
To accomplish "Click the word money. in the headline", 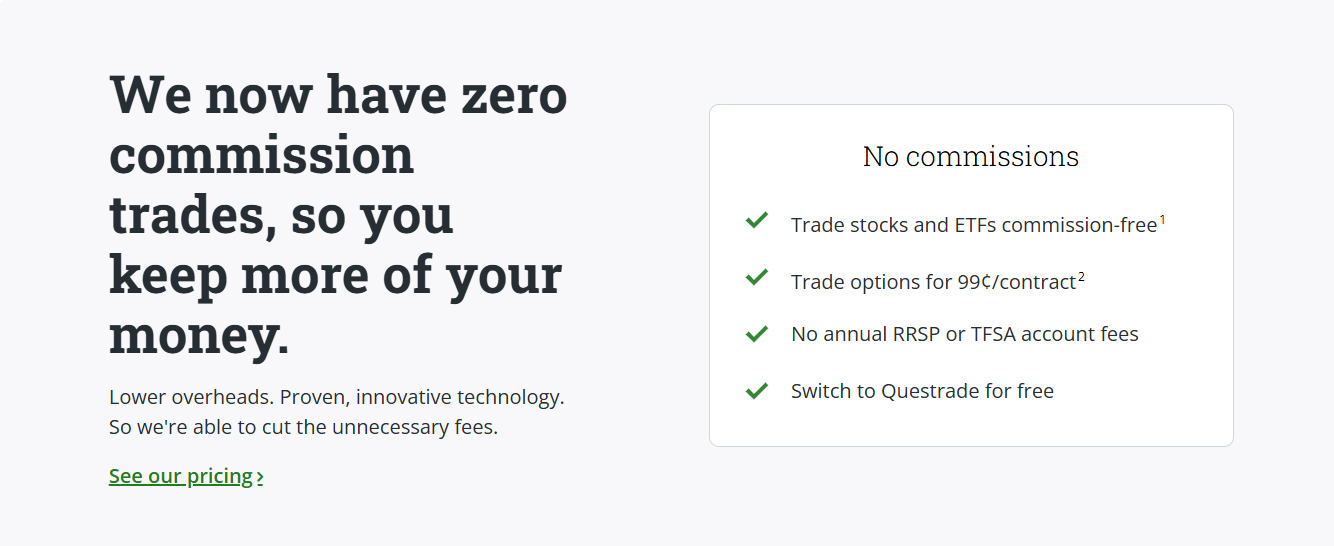I will (199, 335).
